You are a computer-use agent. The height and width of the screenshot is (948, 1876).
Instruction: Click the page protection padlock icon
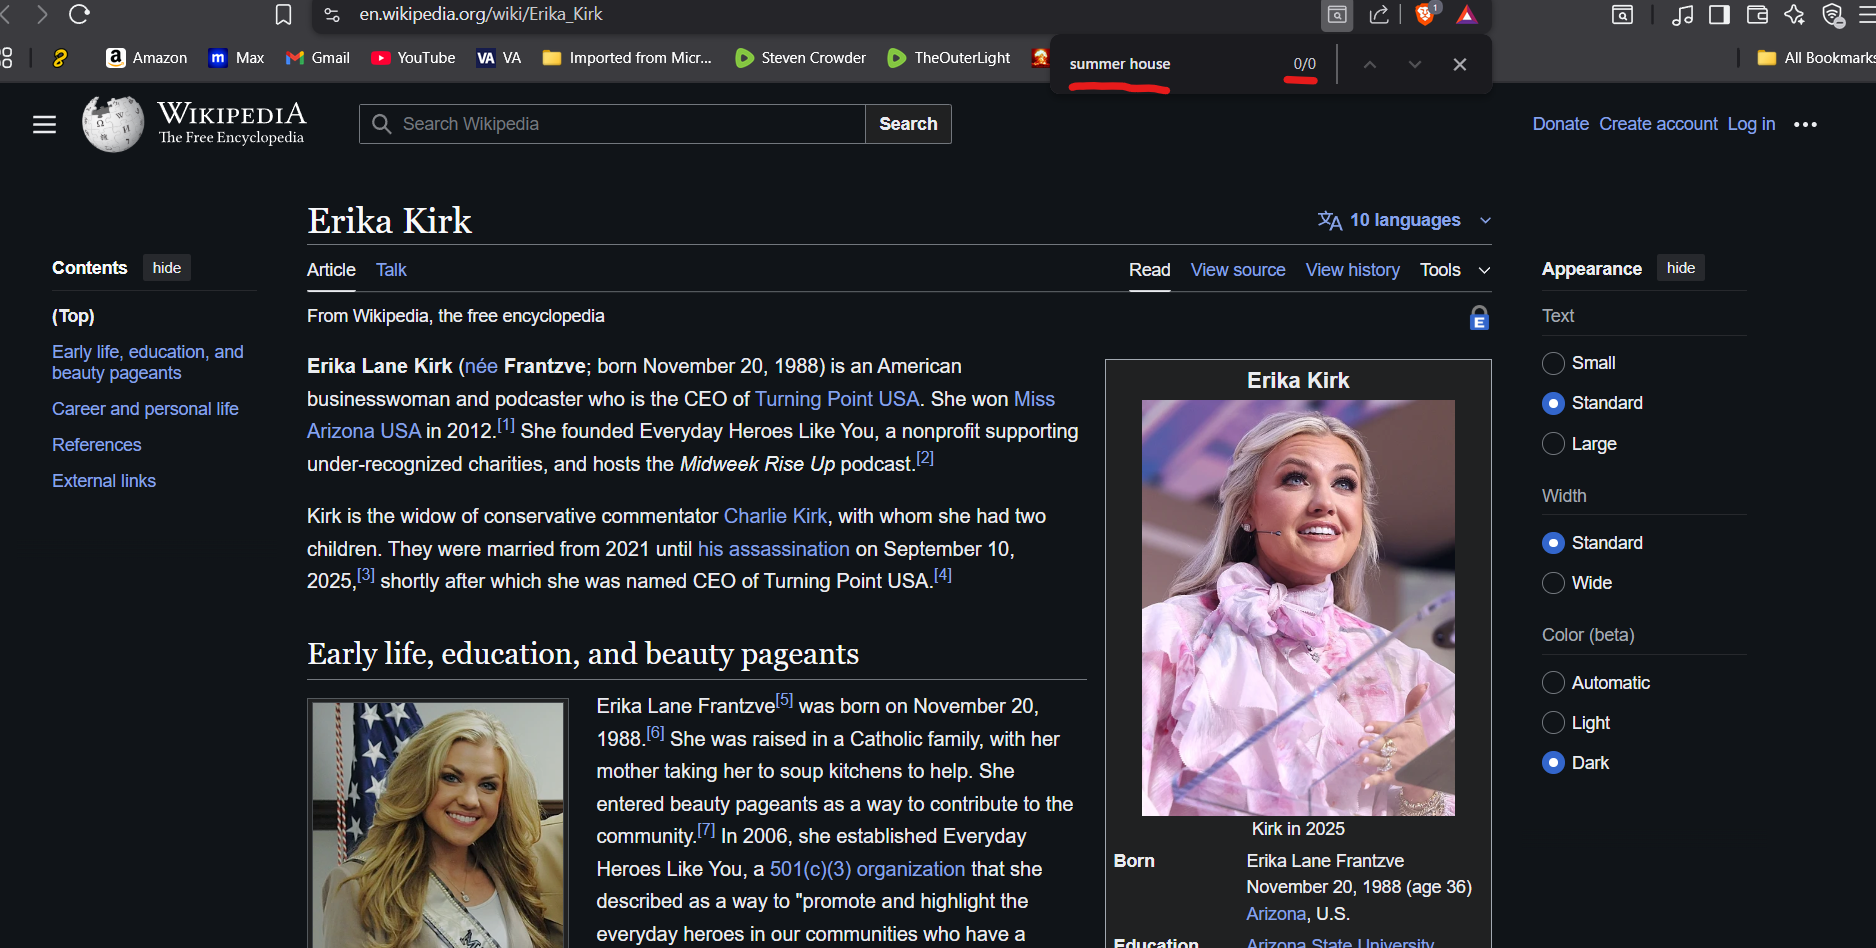point(1479,318)
